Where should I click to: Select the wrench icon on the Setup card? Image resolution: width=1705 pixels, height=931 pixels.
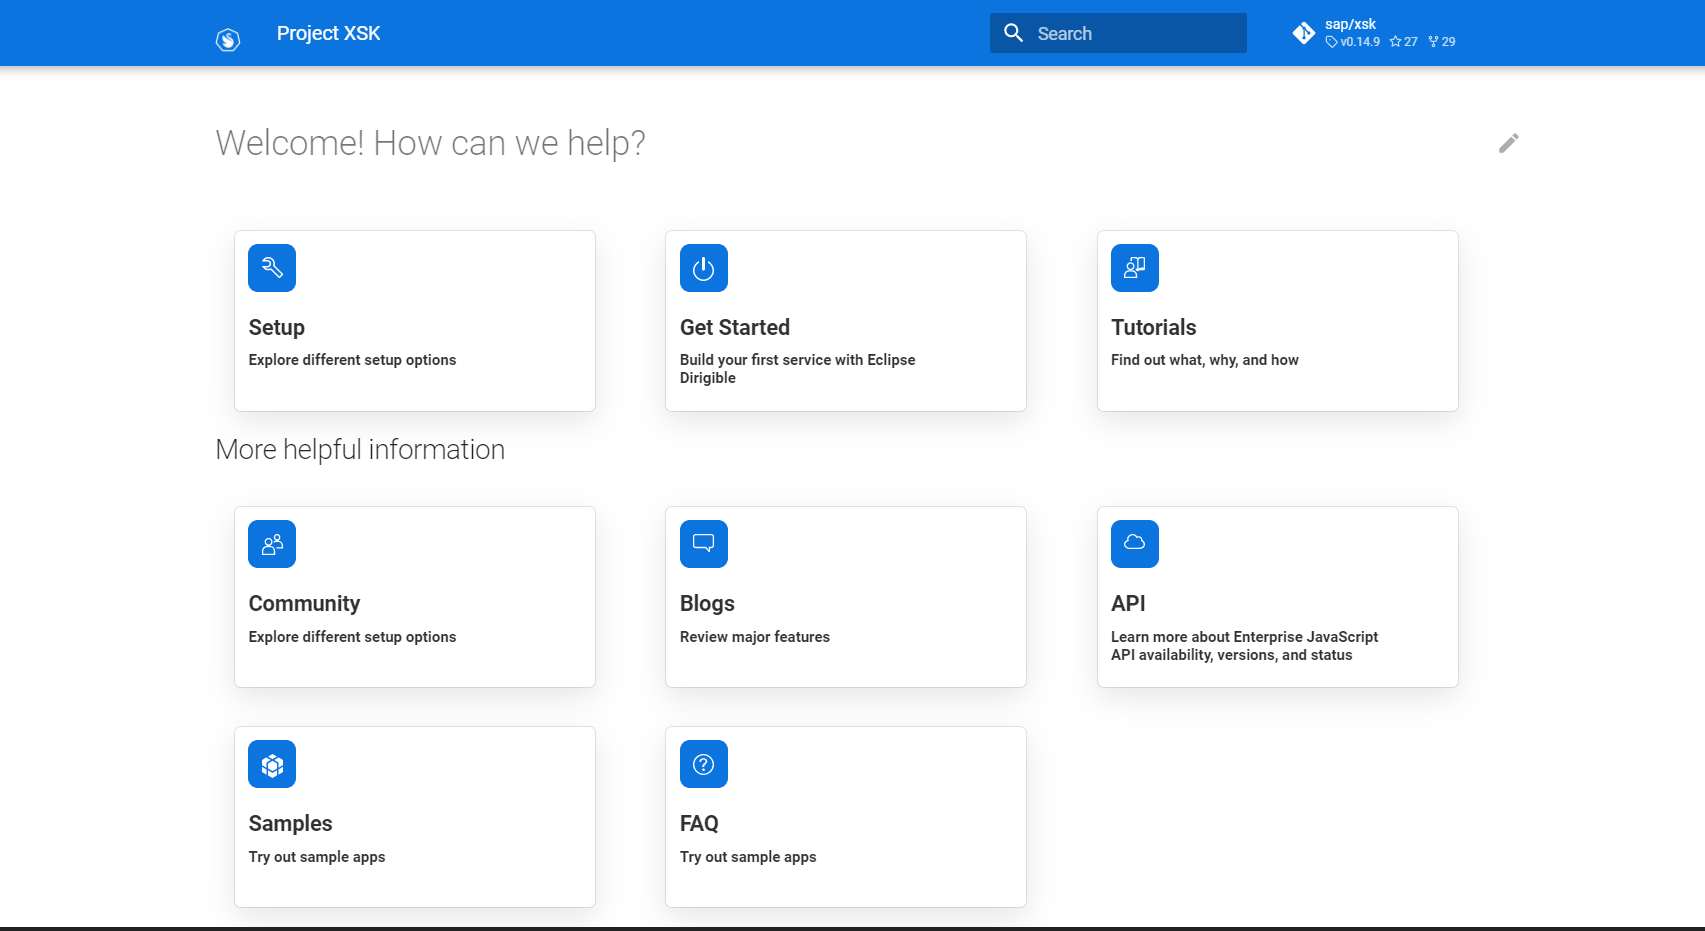click(271, 267)
